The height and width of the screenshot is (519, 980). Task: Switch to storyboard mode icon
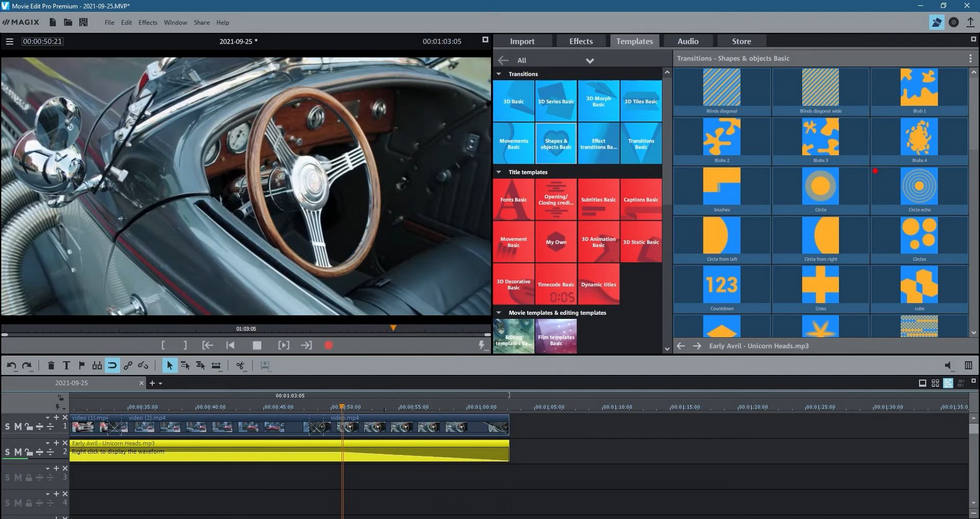tap(922, 383)
